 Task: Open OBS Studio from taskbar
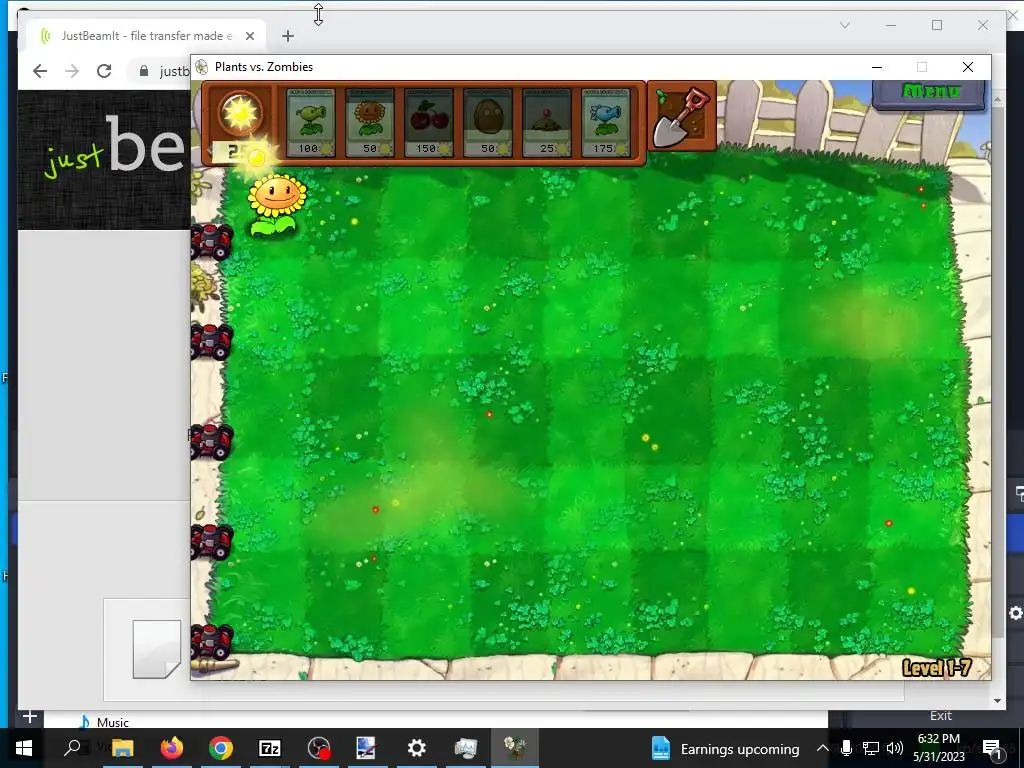(x=319, y=748)
